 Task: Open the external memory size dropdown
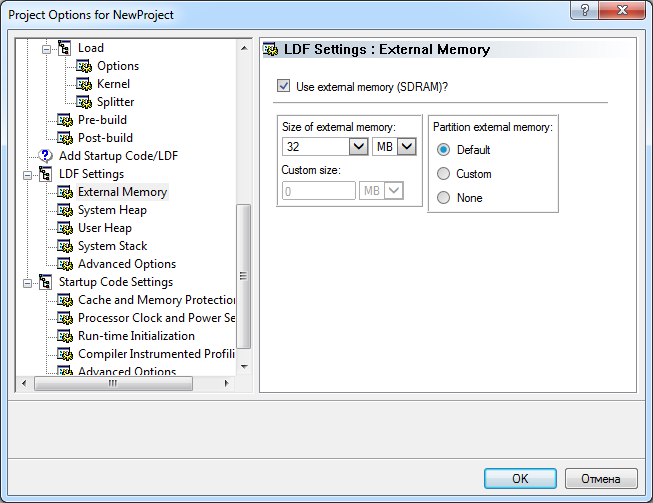[359, 147]
